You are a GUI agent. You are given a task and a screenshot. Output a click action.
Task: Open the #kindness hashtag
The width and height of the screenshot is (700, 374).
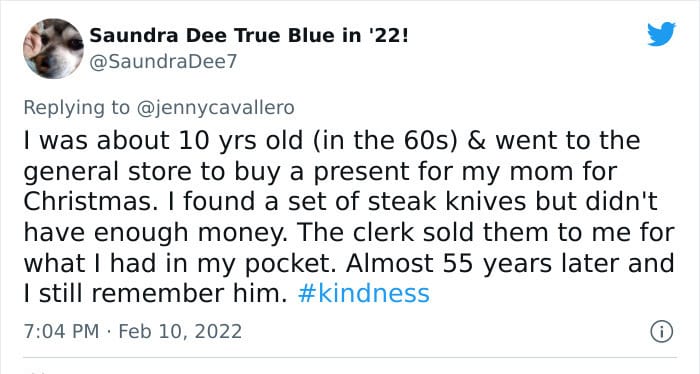[363, 294]
